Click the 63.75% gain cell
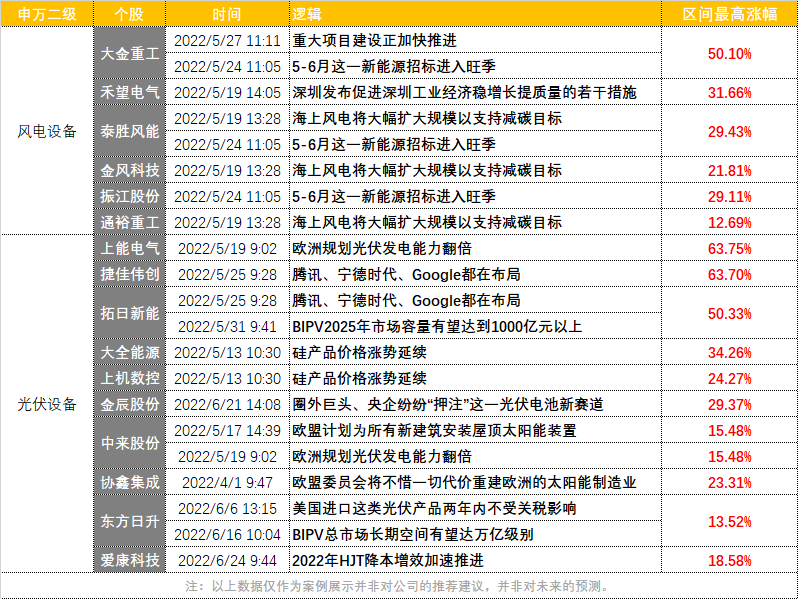 click(x=729, y=248)
